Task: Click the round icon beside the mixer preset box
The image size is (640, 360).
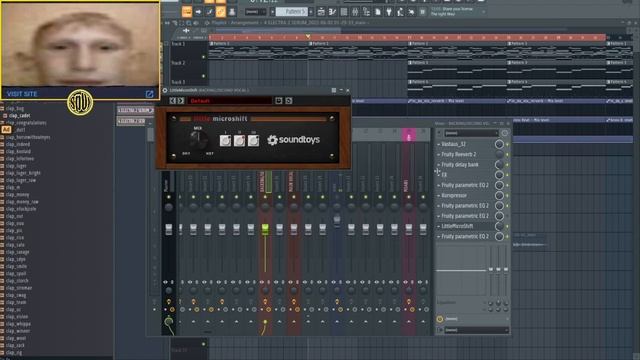Action: (x=504, y=133)
